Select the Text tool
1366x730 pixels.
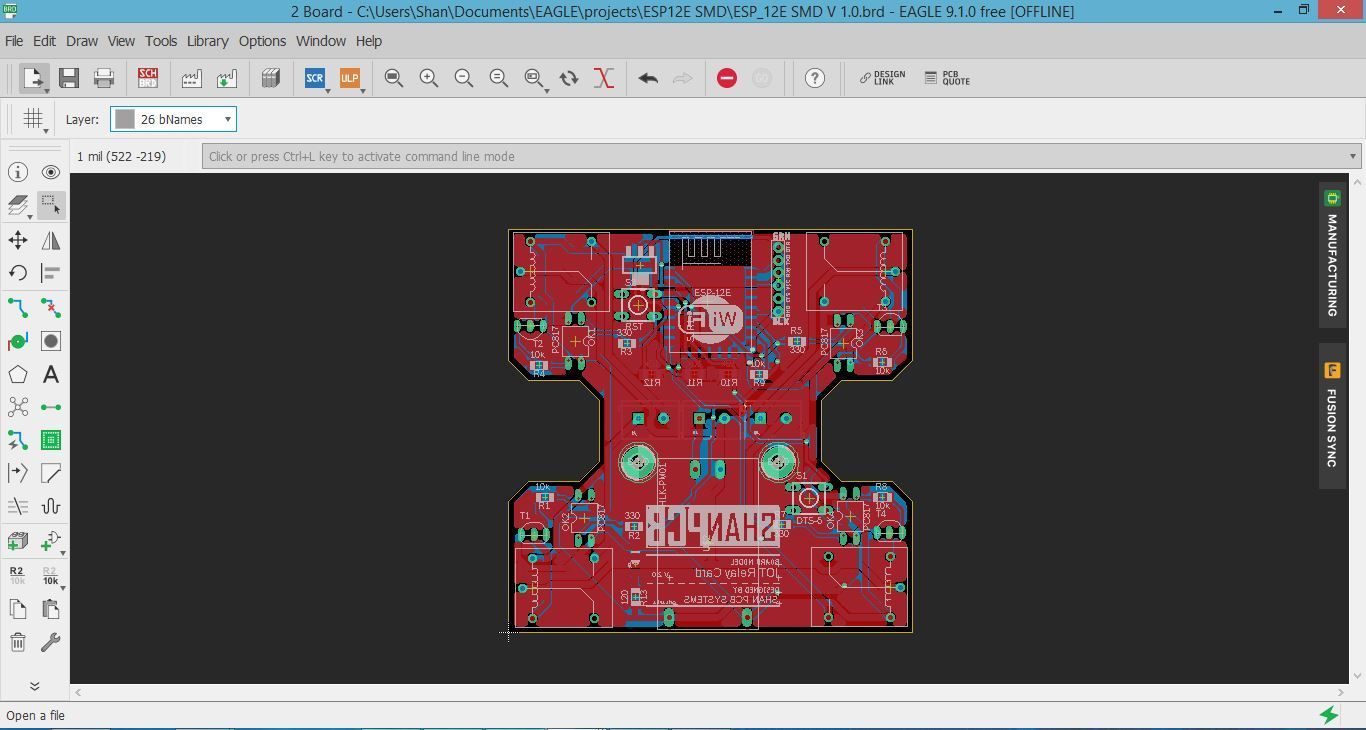(x=51, y=374)
